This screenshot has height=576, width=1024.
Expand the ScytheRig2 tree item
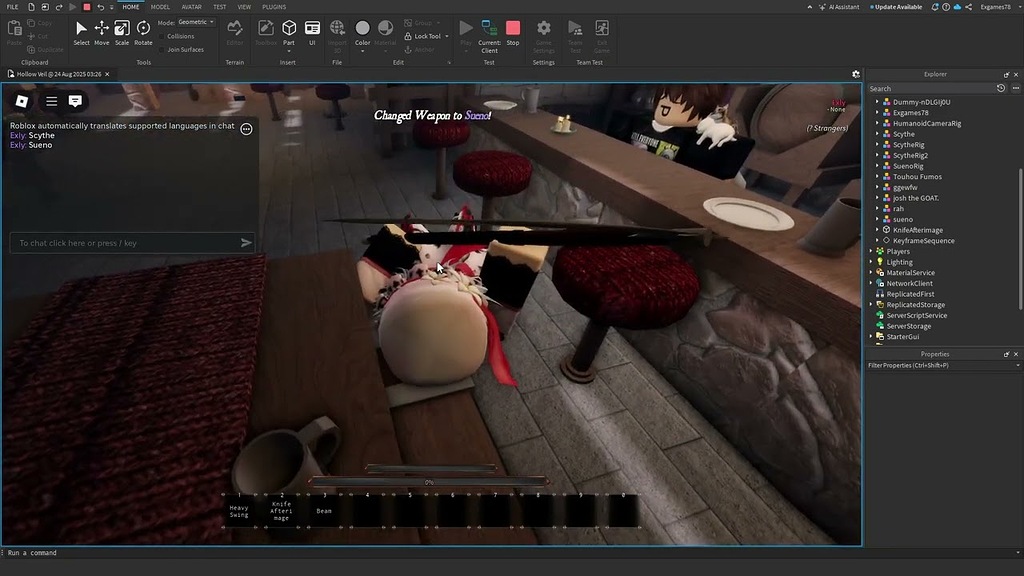pos(878,156)
